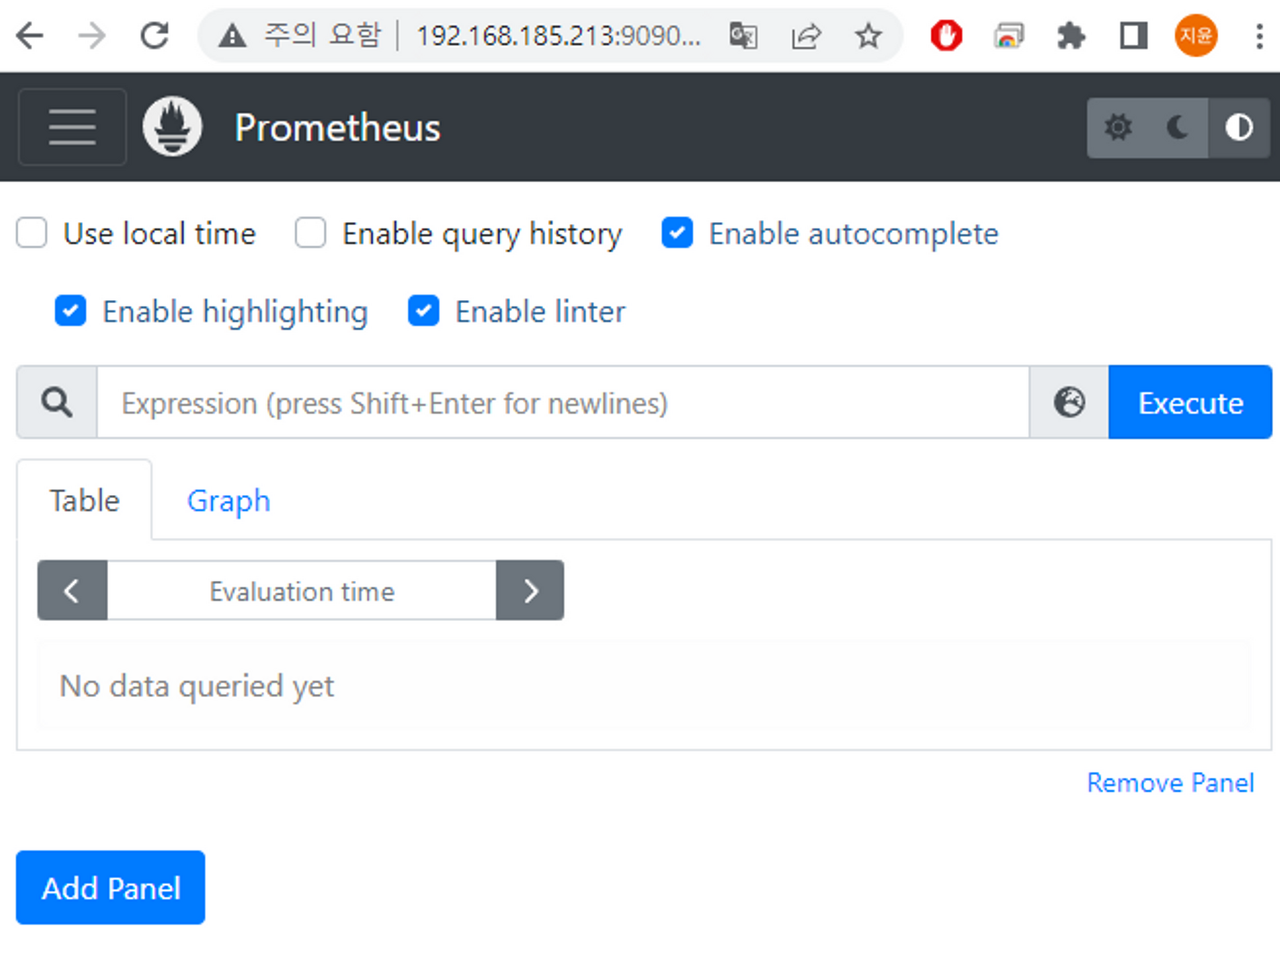Share this page via address bar icon
Image resolution: width=1280 pixels, height=967 pixels.
click(806, 36)
